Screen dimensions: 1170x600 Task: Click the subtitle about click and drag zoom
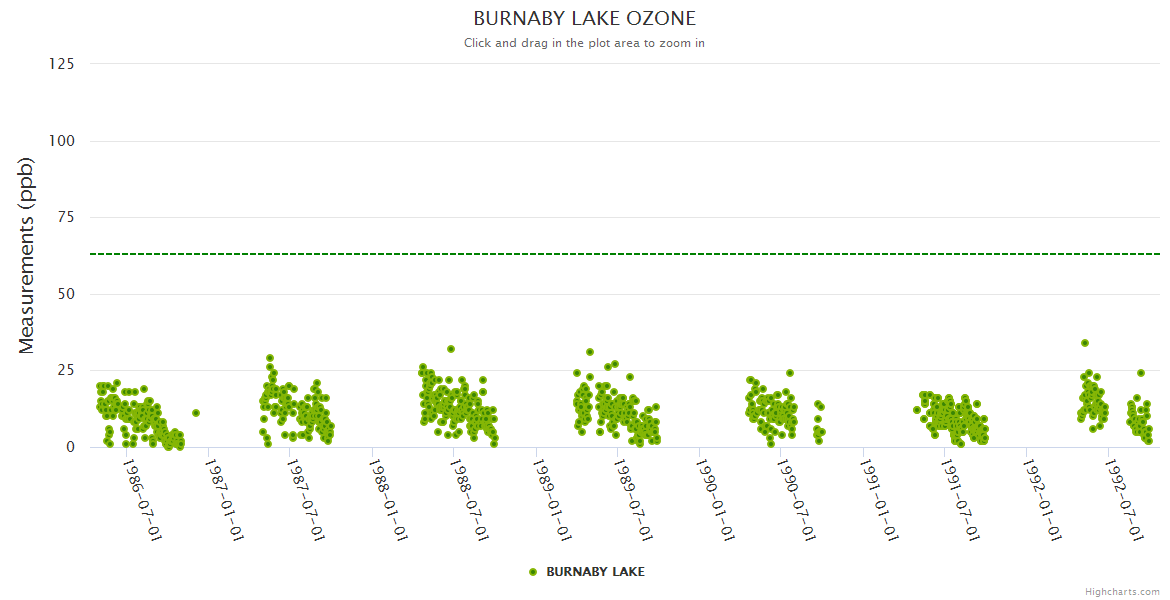(x=584, y=43)
